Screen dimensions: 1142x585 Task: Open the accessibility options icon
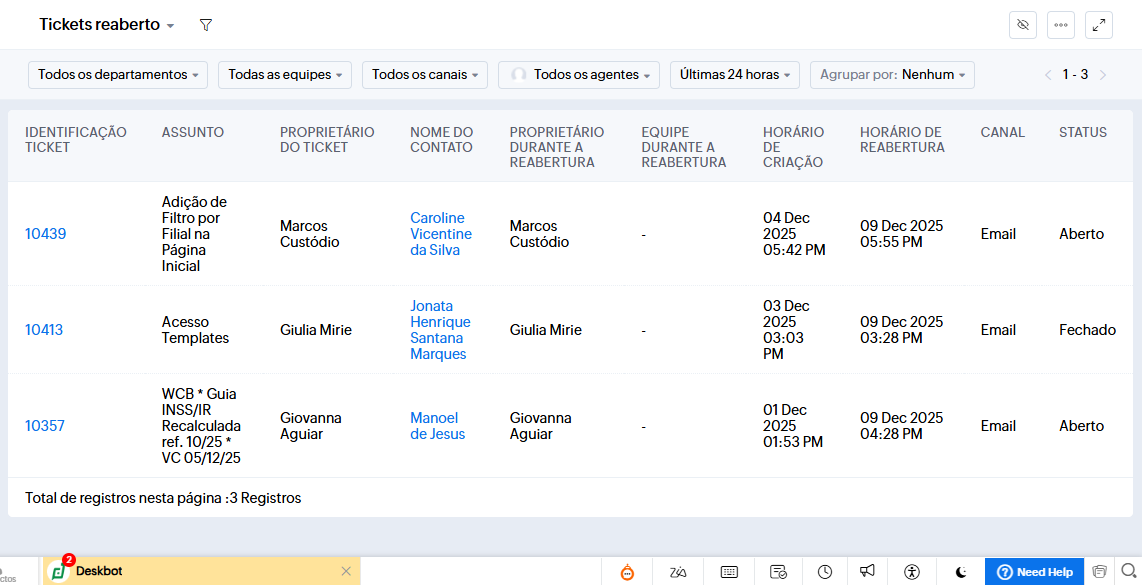(911, 572)
